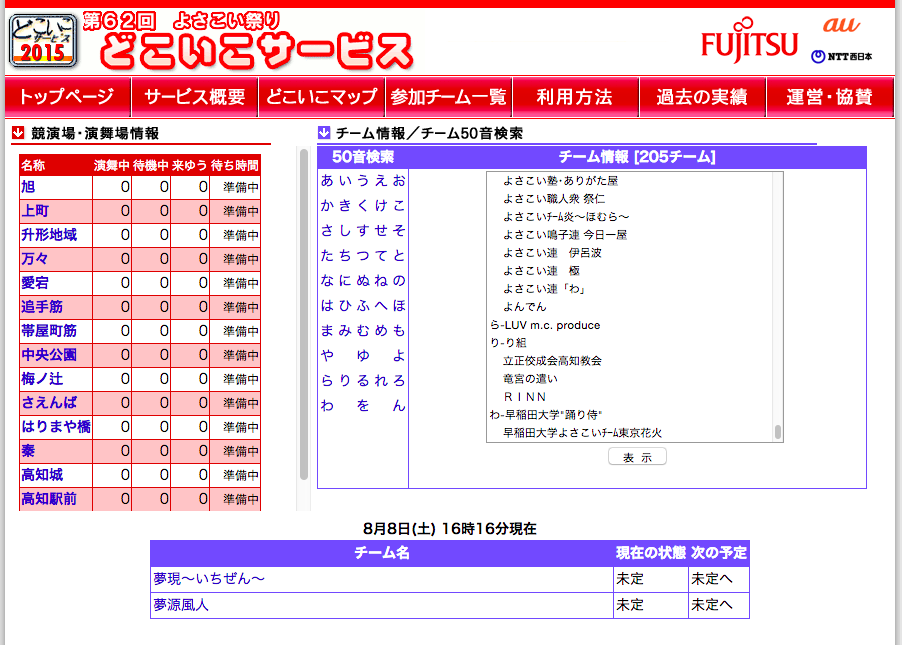902x645 pixels.
Task: Open the サービス概要 menu item
Action: (194, 97)
